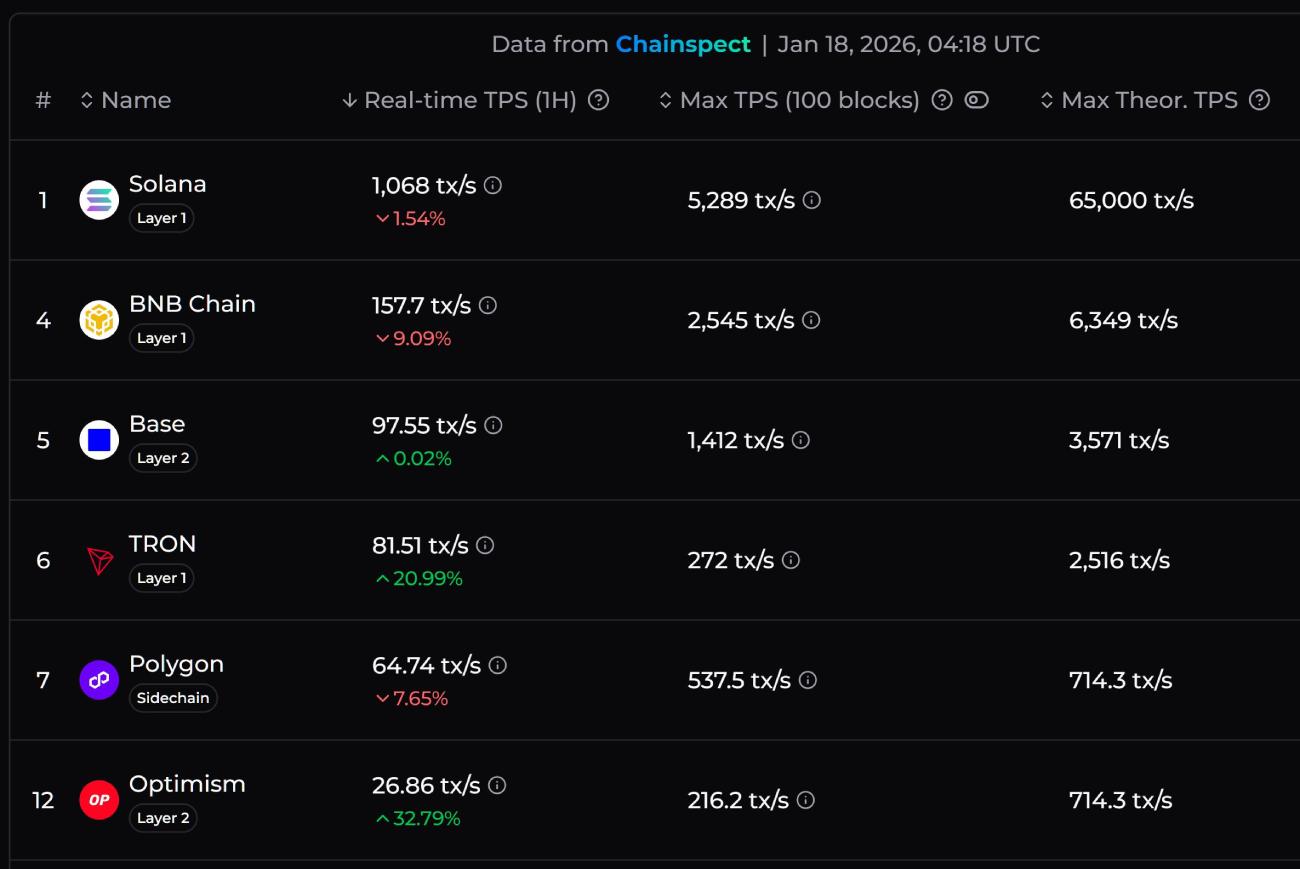Click the Optimism name entry

point(187,784)
